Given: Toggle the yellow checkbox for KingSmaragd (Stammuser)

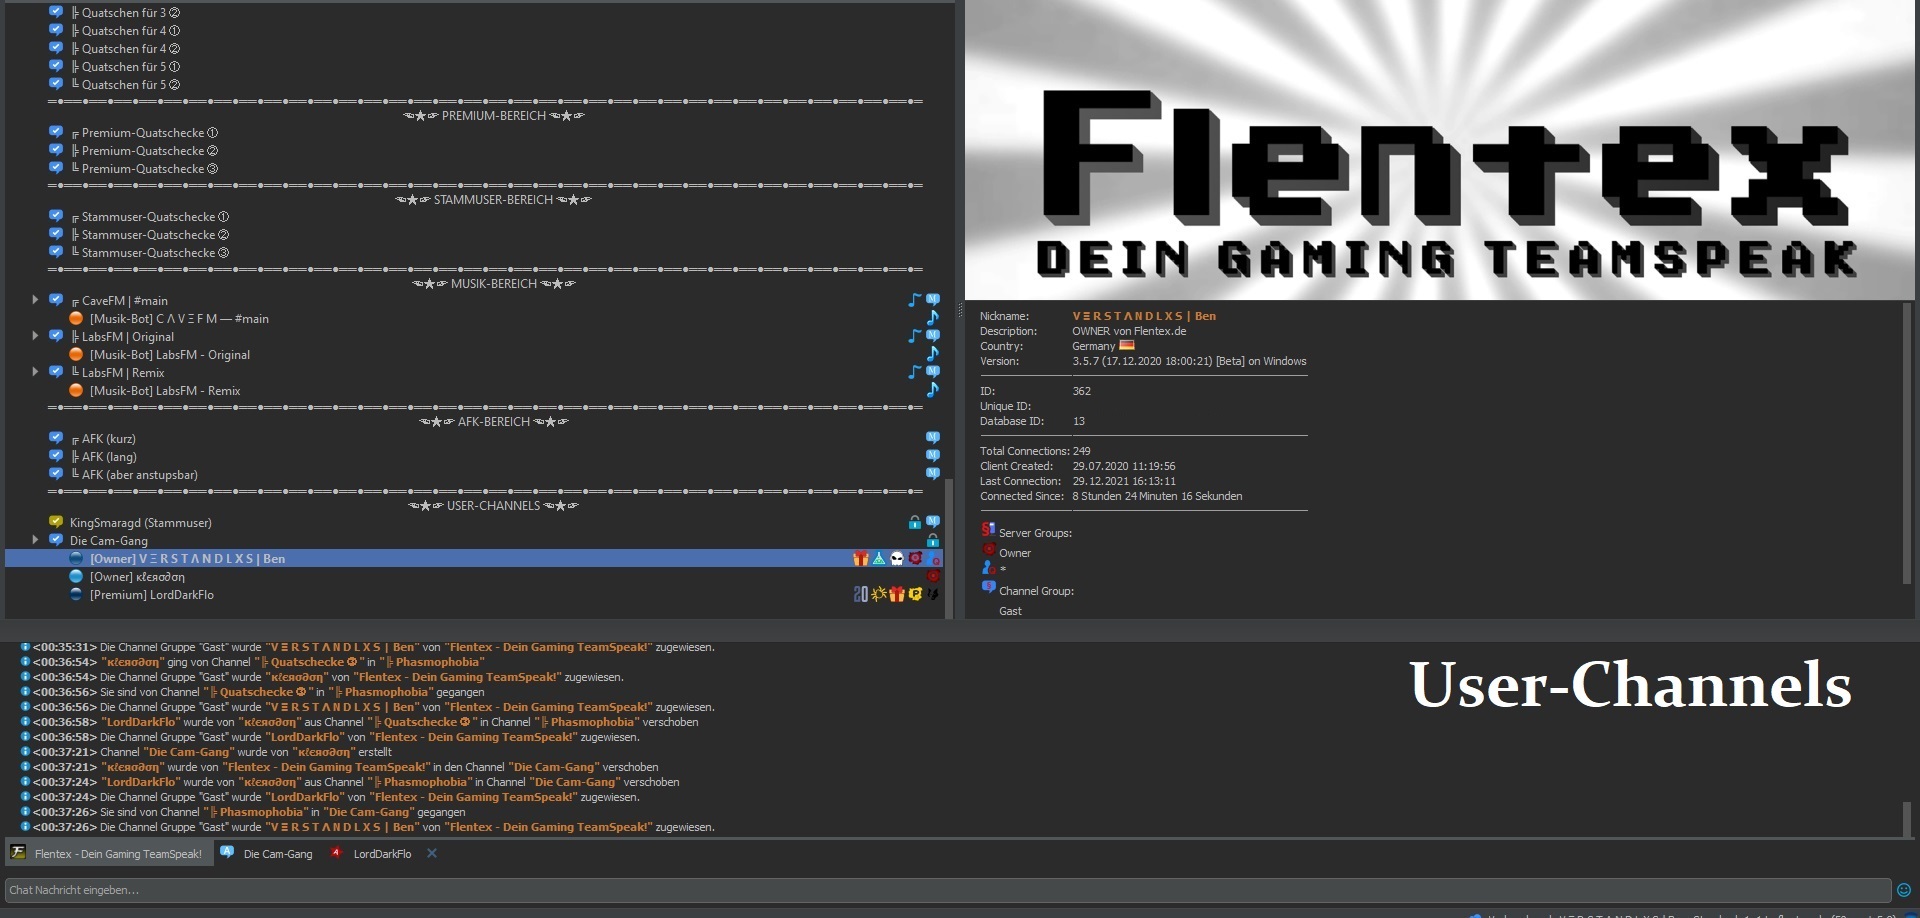Looking at the screenshot, I should click(x=56, y=522).
